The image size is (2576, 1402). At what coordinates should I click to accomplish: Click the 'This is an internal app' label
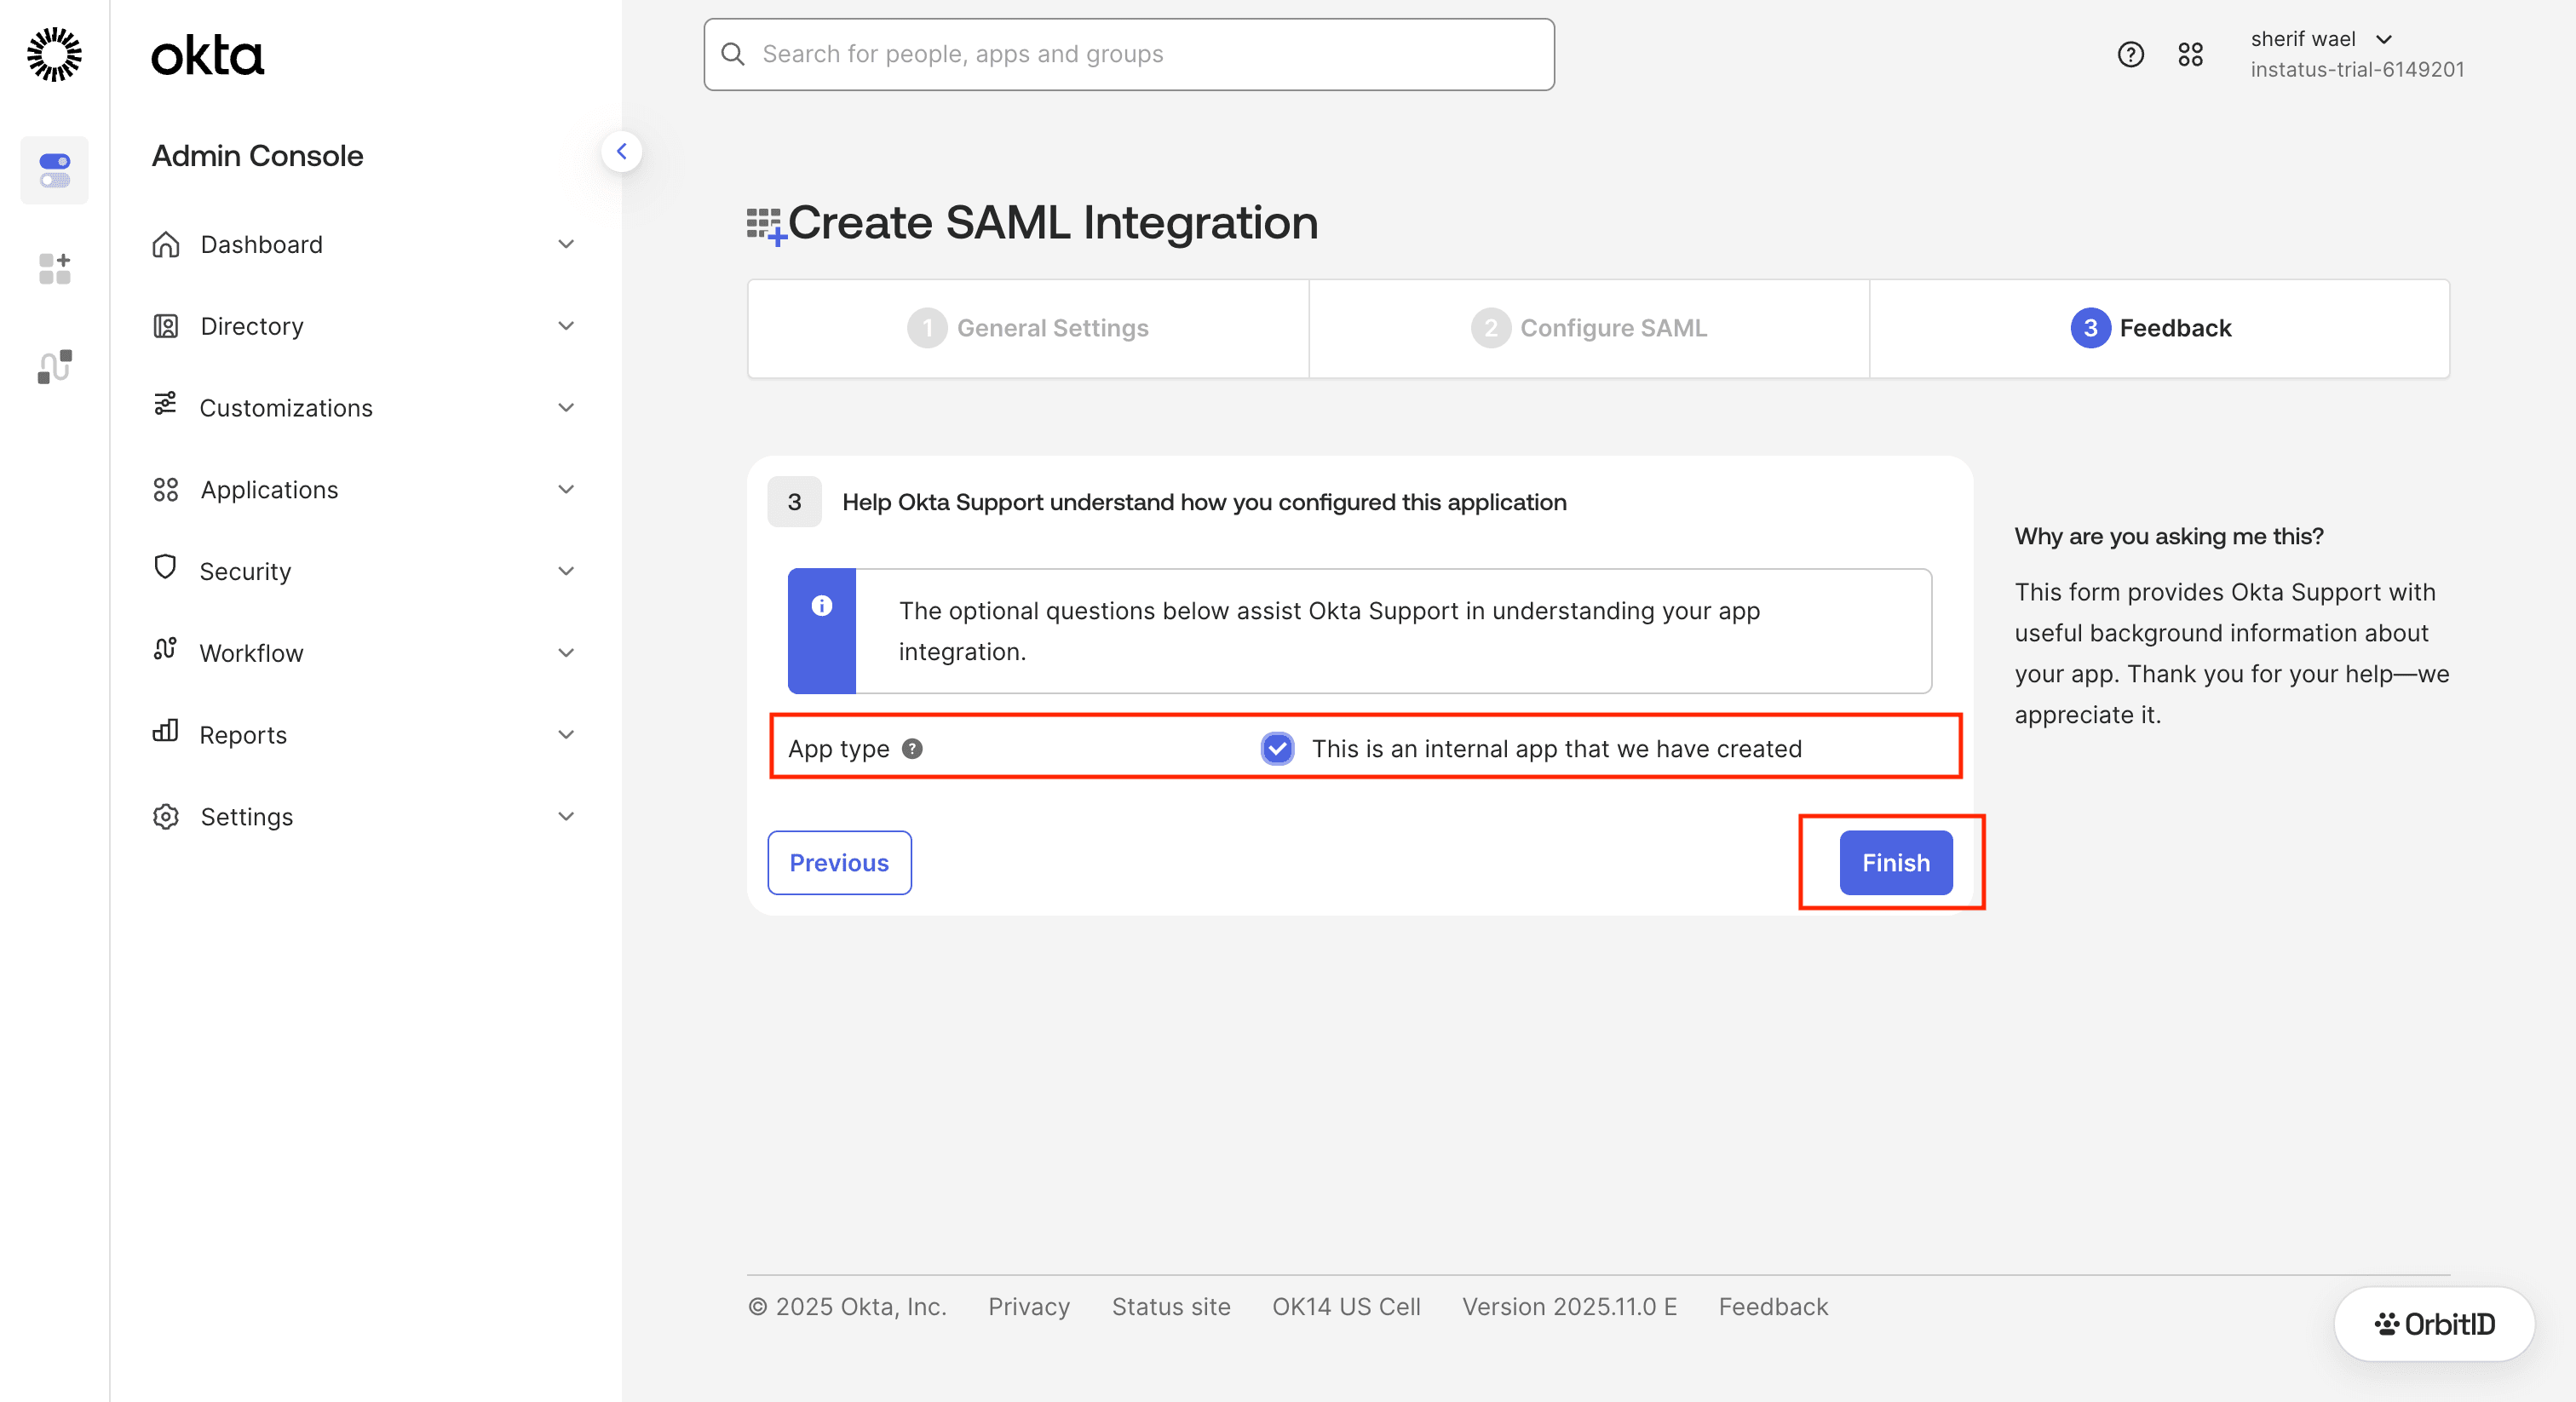1556,748
